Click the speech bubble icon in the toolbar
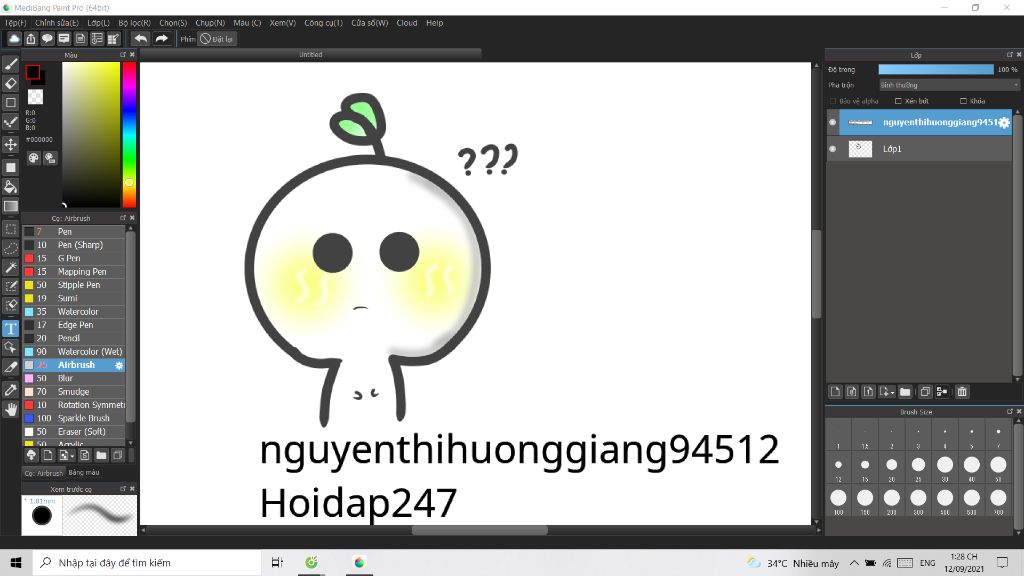This screenshot has height=576, width=1024. coord(47,39)
